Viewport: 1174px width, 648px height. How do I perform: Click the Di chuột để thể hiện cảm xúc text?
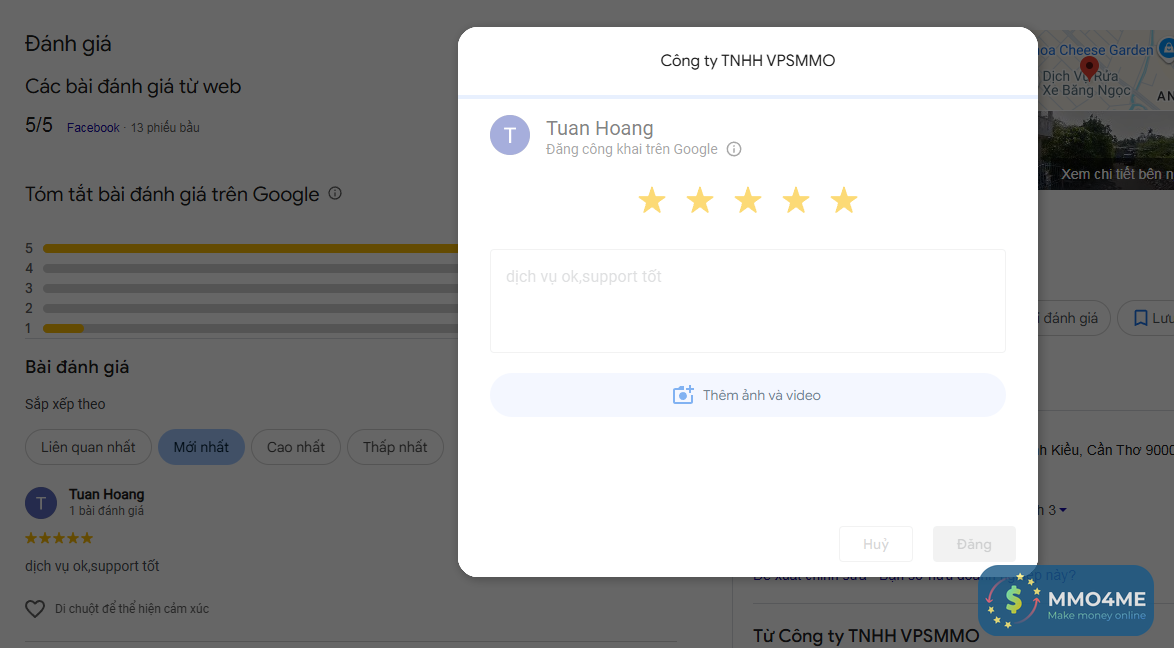click(x=132, y=608)
